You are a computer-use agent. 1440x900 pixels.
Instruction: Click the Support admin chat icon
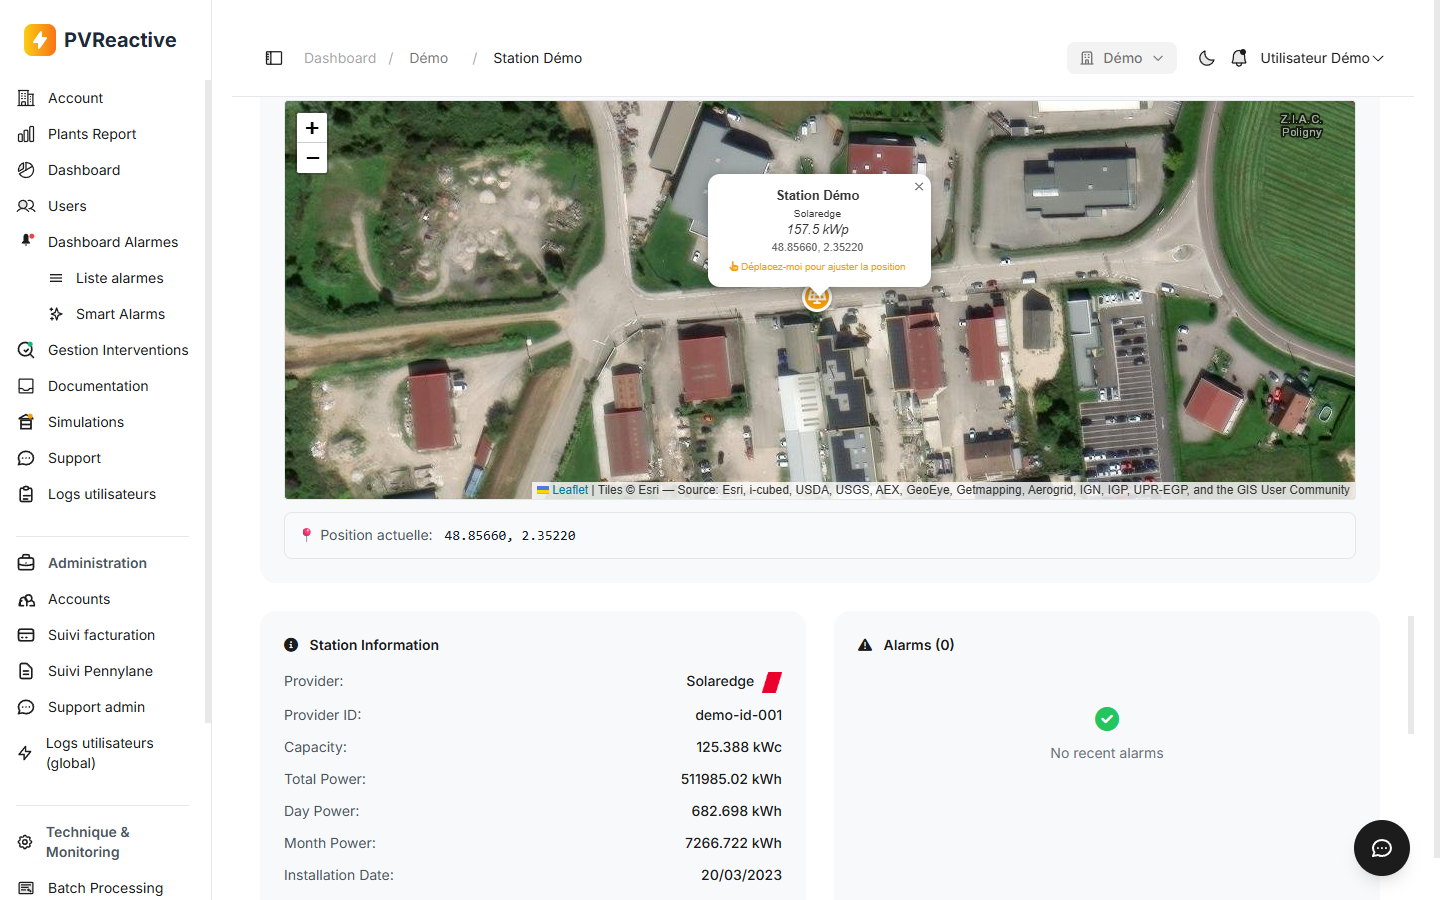[x=26, y=707]
